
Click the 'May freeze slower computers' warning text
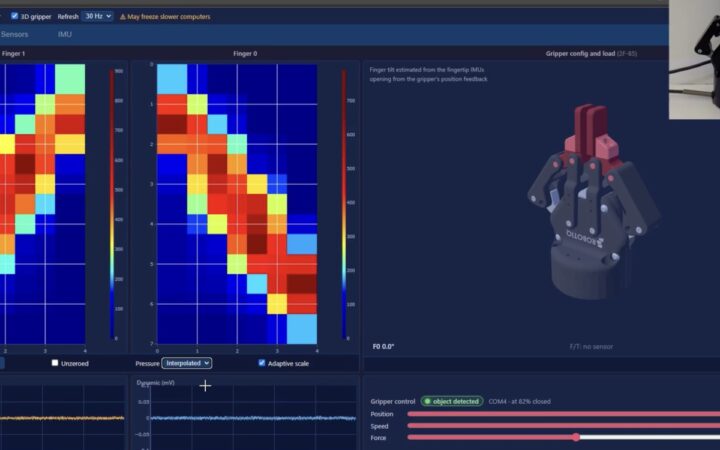click(x=169, y=17)
